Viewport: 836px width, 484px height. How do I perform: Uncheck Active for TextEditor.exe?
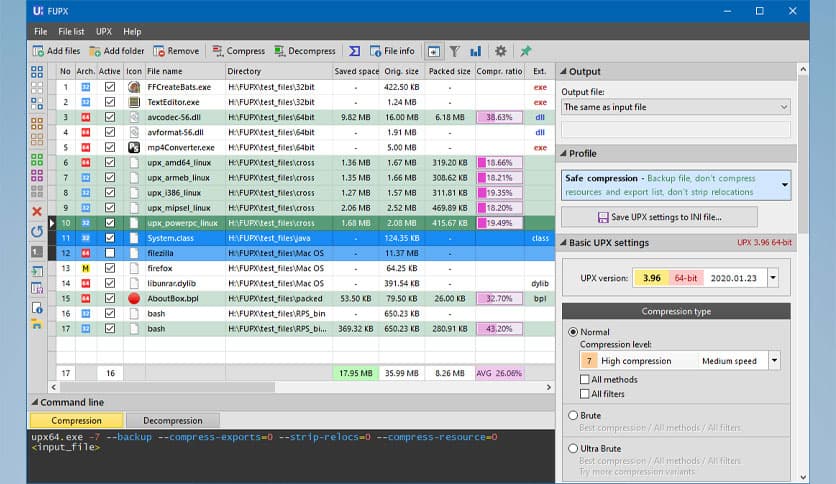pos(110,102)
